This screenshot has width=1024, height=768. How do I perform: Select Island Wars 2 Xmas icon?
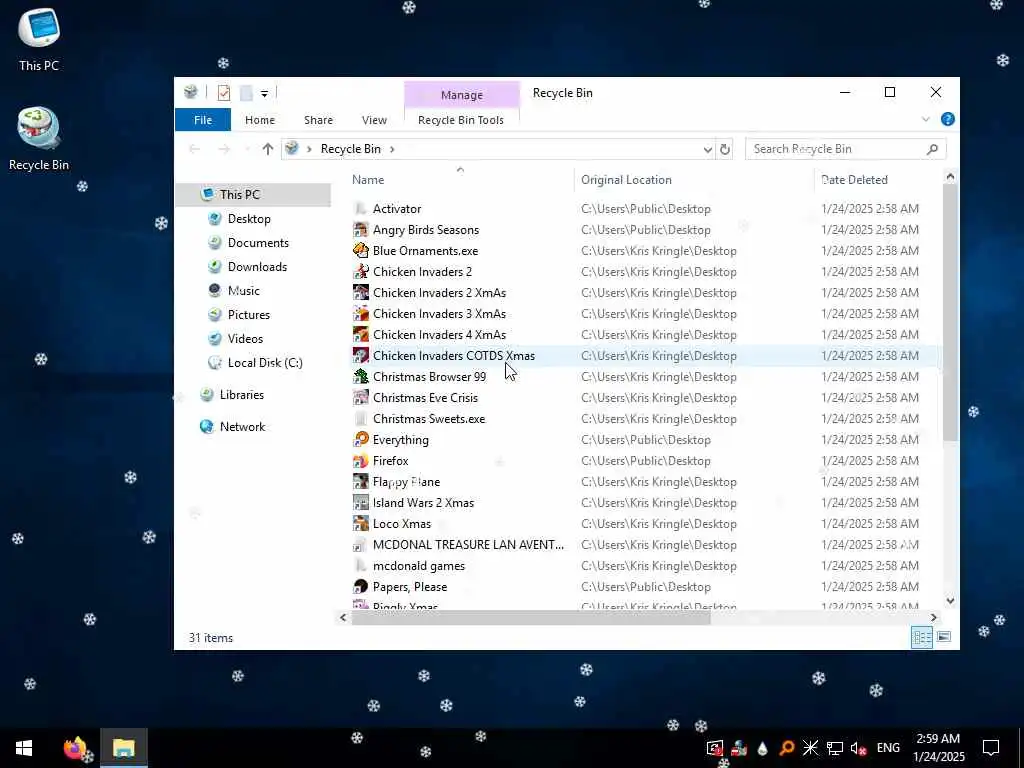tap(360, 503)
